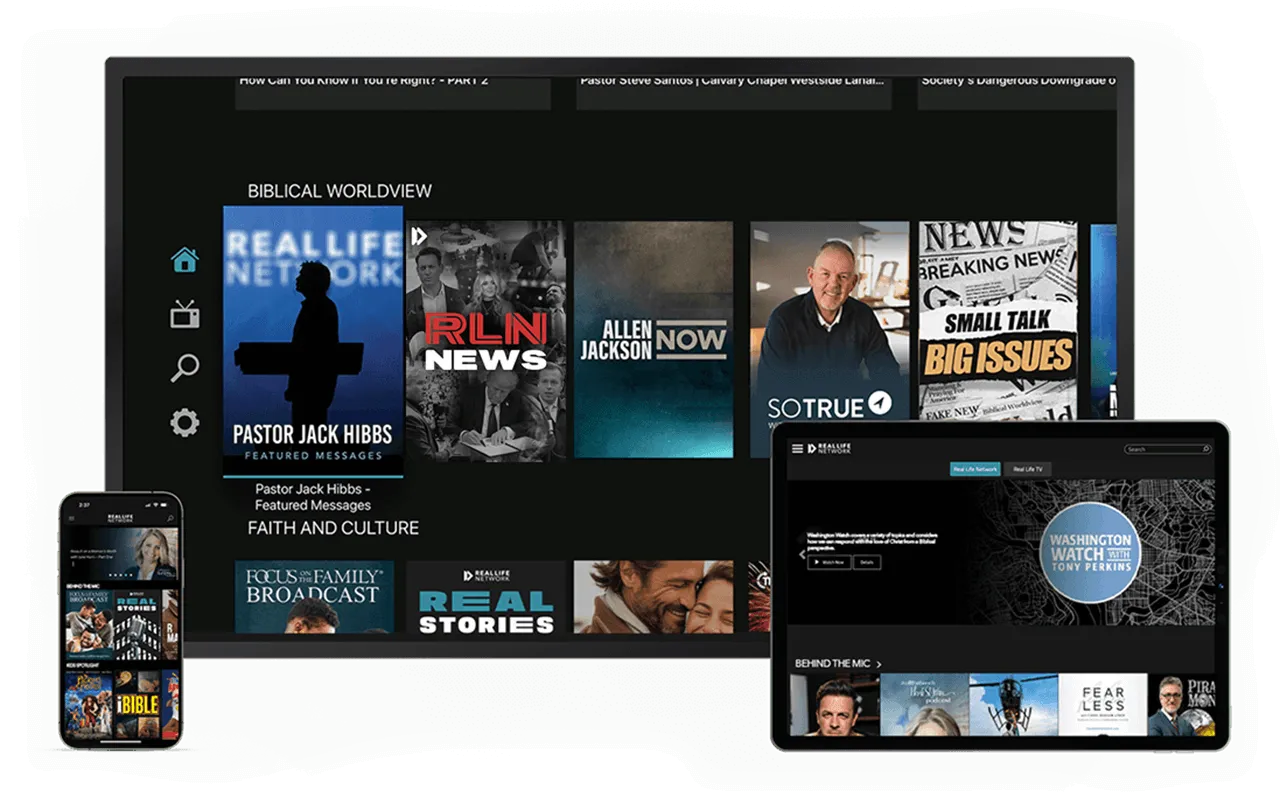Viewport: 1280px width, 804px height.
Task: Select the Real Life Network tab on tablet
Action: click(975, 469)
